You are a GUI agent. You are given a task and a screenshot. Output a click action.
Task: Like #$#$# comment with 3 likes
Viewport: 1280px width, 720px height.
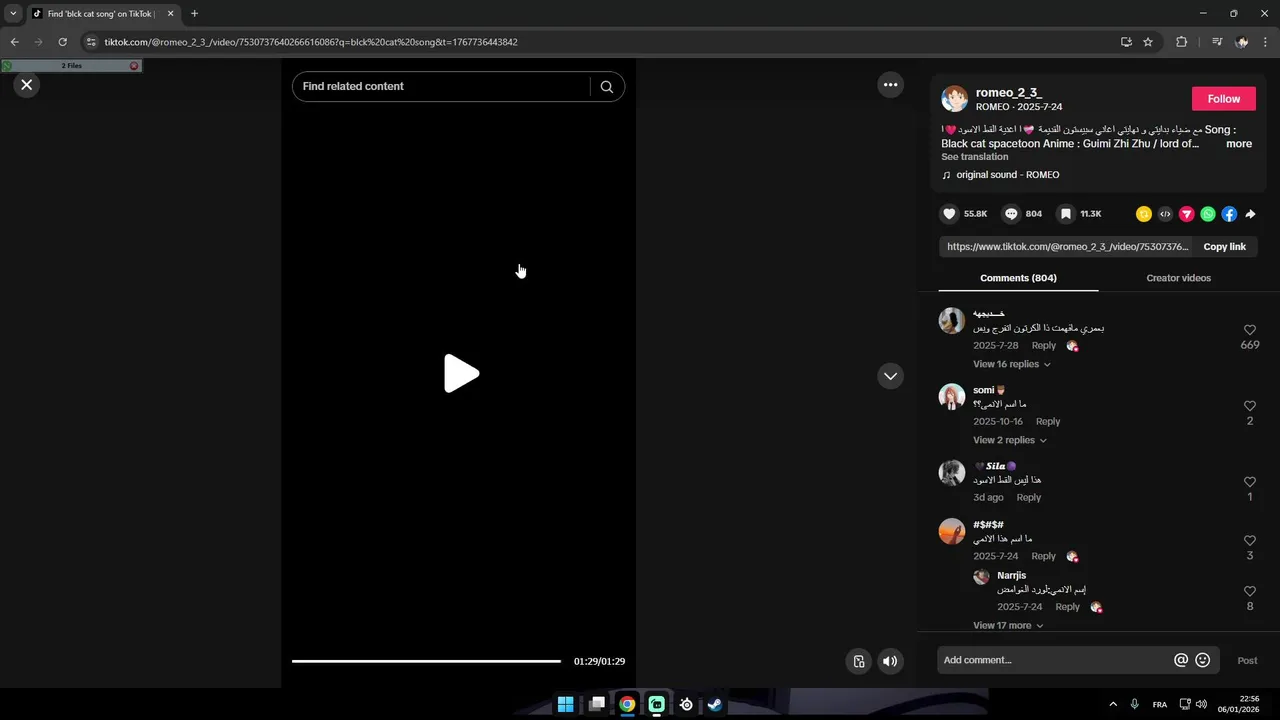point(1250,540)
